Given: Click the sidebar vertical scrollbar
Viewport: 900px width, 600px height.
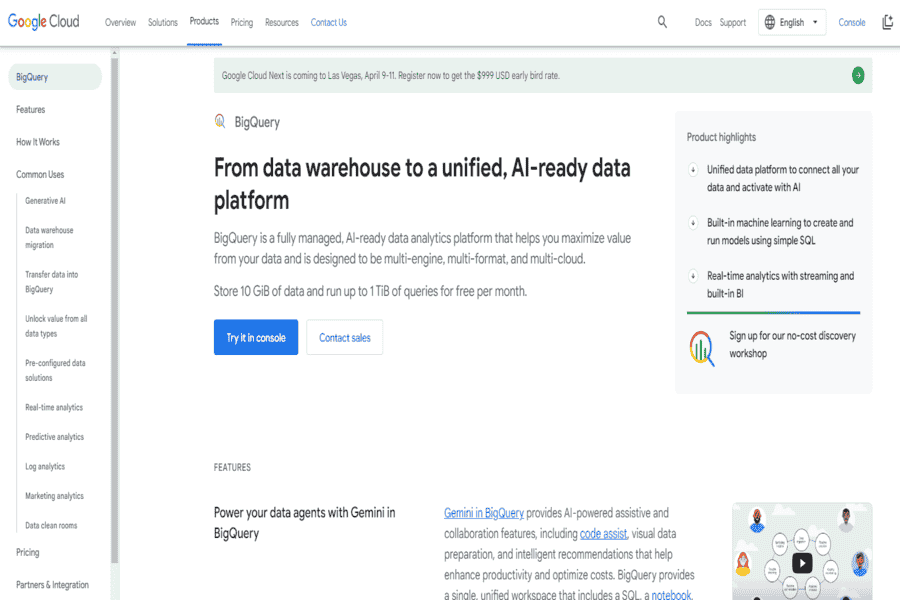Looking at the screenshot, I should (115, 310).
